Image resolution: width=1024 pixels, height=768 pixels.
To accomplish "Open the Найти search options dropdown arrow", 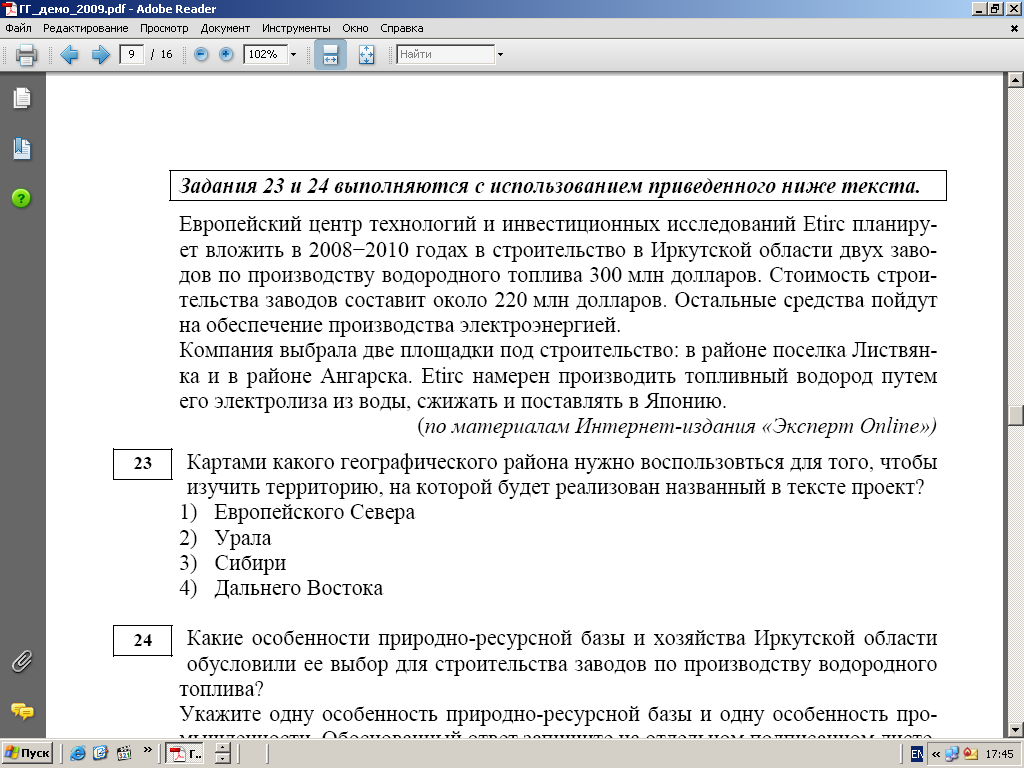I will point(500,54).
